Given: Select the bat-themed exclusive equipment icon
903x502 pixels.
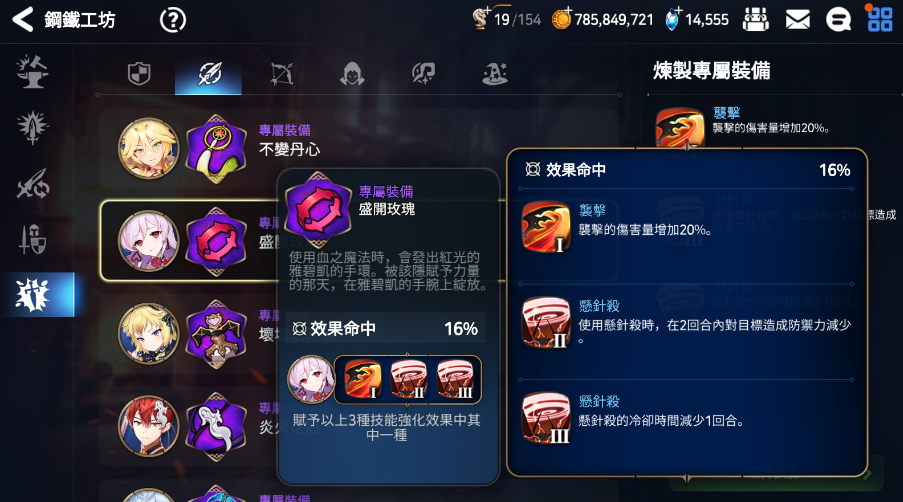Looking at the screenshot, I should [x=216, y=334].
